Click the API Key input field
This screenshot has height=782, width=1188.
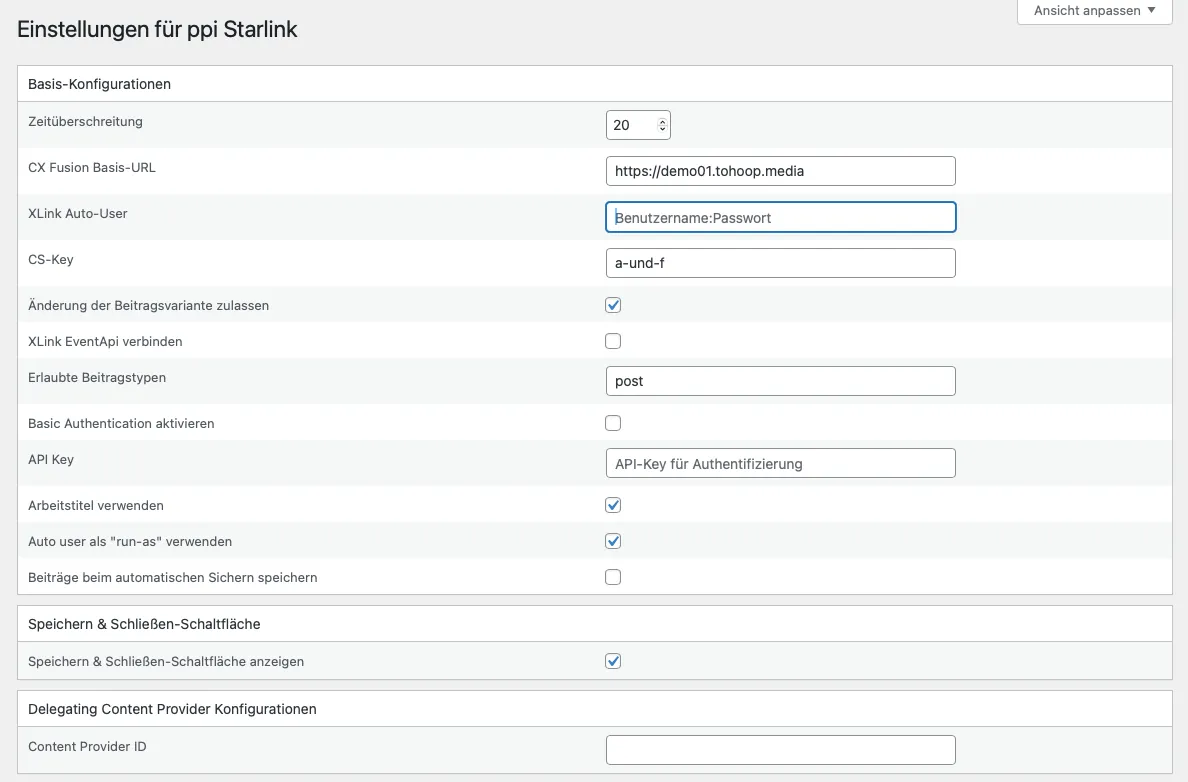[x=780, y=464]
